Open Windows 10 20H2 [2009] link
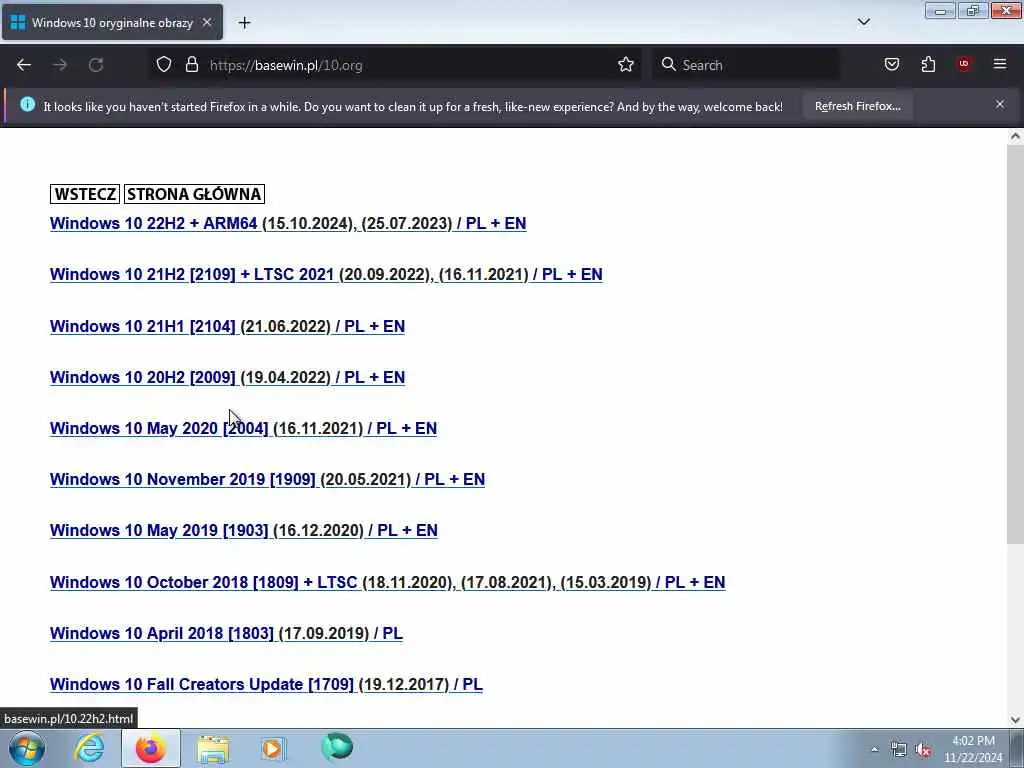The image size is (1024, 768). coord(227,377)
